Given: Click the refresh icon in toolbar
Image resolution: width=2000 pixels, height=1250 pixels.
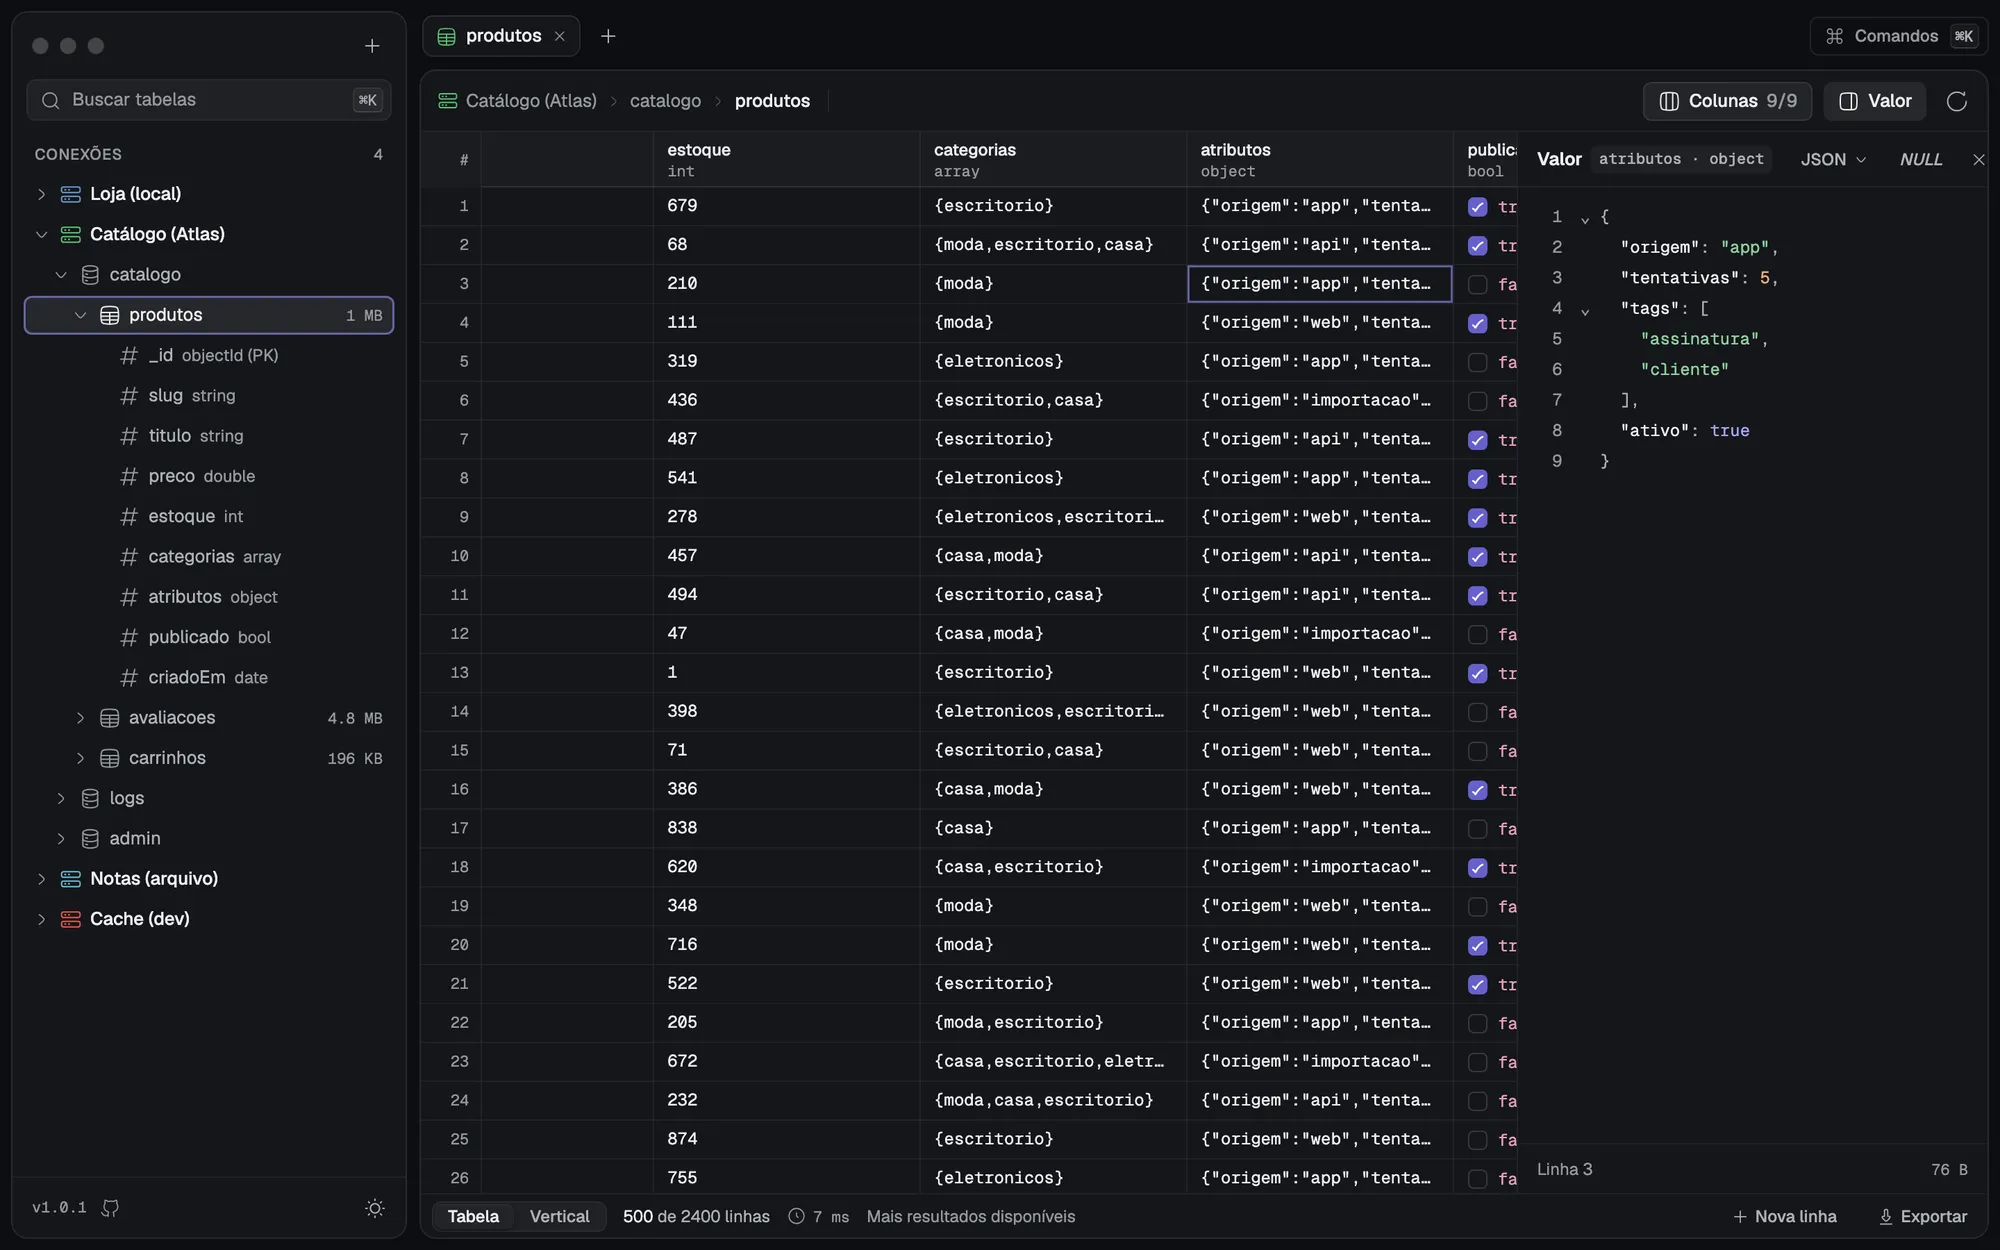Looking at the screenshot, I should coord(1957,101).
